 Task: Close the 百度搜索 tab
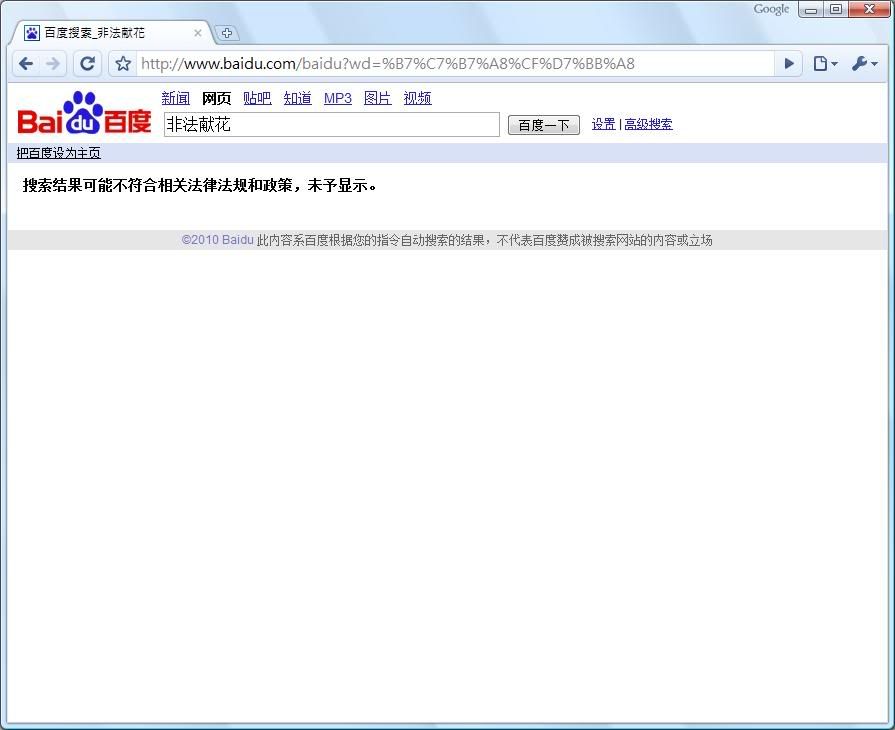(x=198, y=33)
